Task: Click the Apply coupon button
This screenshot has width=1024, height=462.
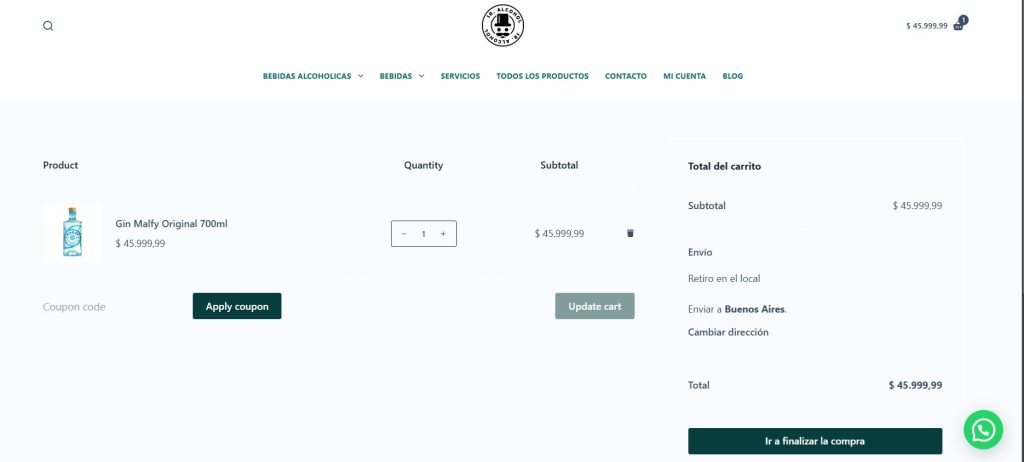Action: [237, 306]
